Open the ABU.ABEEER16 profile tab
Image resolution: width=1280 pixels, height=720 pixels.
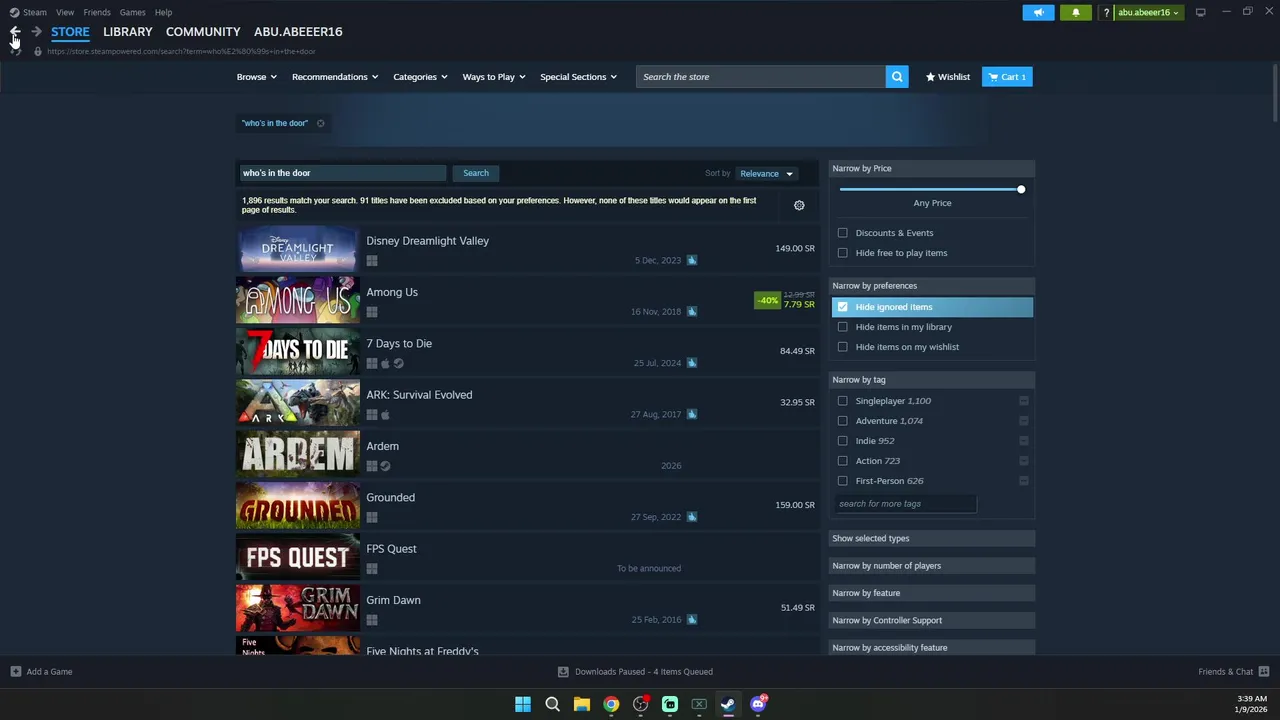(x=298, y=32)
